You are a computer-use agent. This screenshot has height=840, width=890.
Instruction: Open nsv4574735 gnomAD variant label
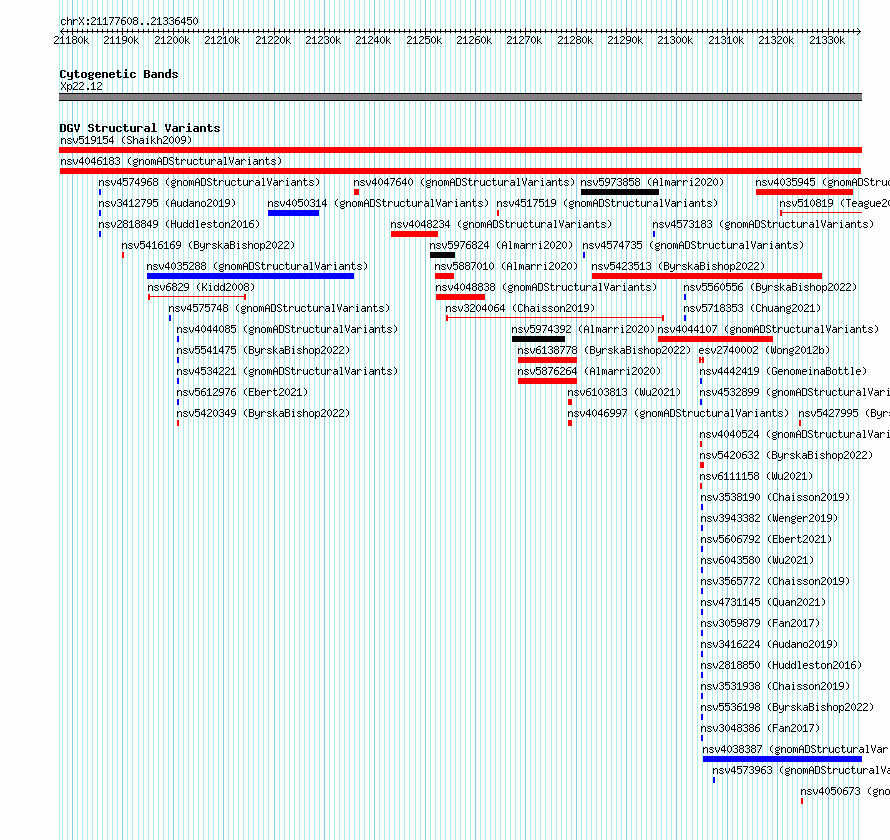coord(694,245)
